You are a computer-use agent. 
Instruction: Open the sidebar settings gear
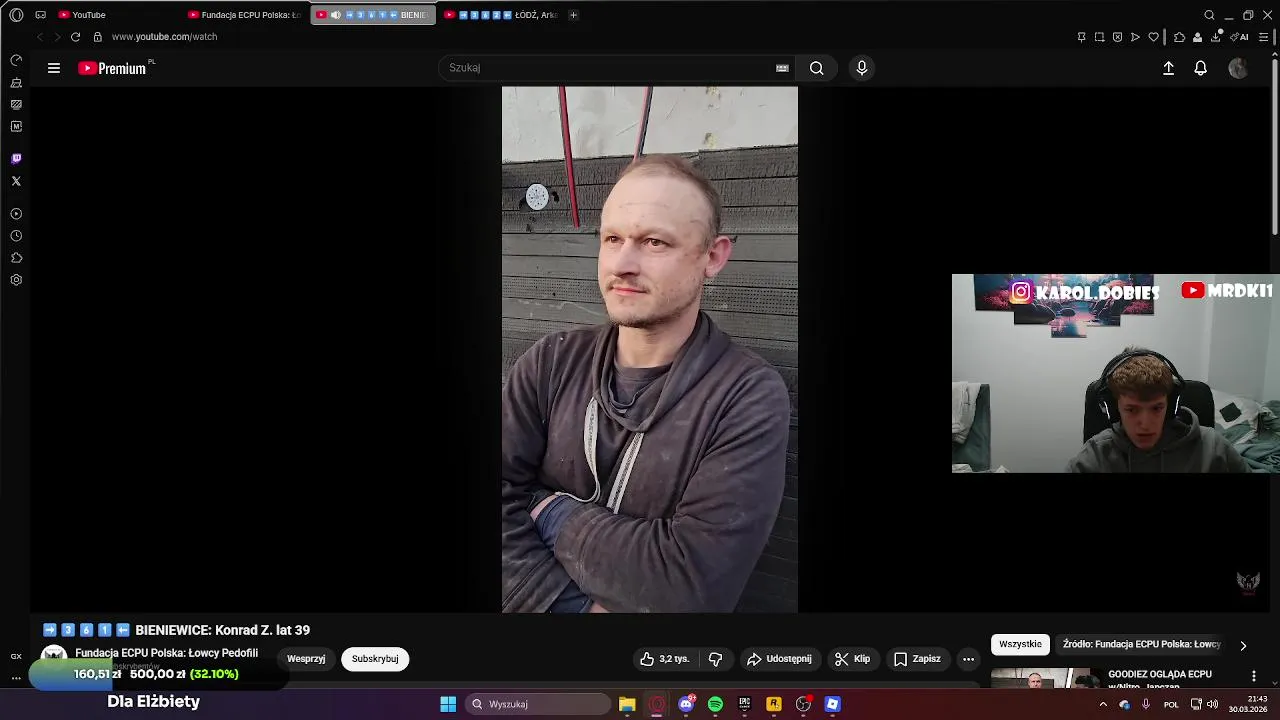tap(16, 280)
